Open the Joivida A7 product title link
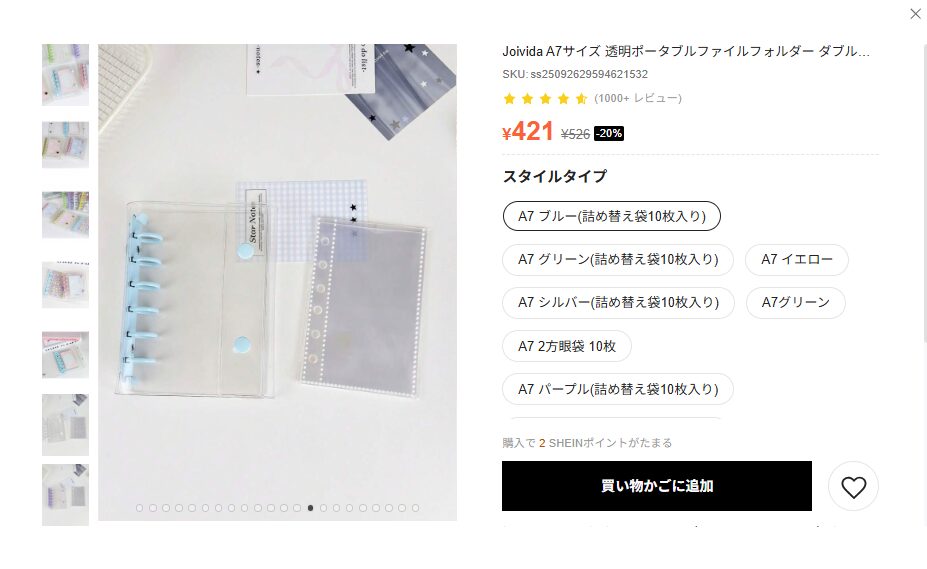Screen dimensions: 927x569 click(x=686, y=51)
